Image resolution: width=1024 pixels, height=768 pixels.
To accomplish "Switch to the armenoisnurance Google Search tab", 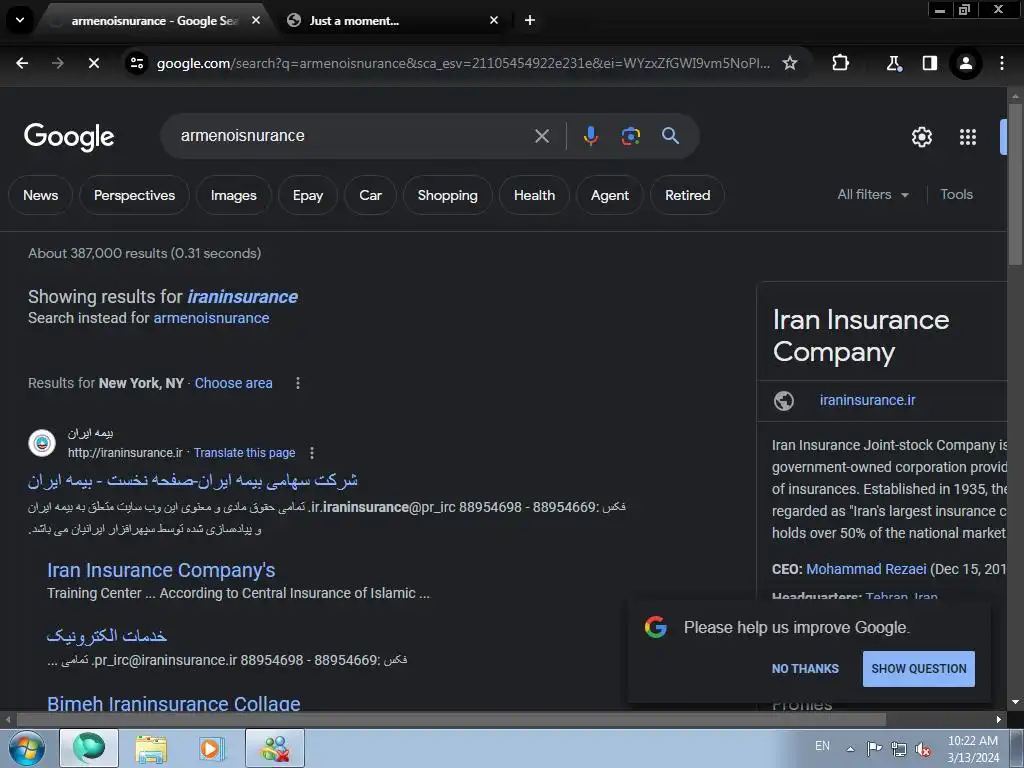I will click(x=155, y=21).
